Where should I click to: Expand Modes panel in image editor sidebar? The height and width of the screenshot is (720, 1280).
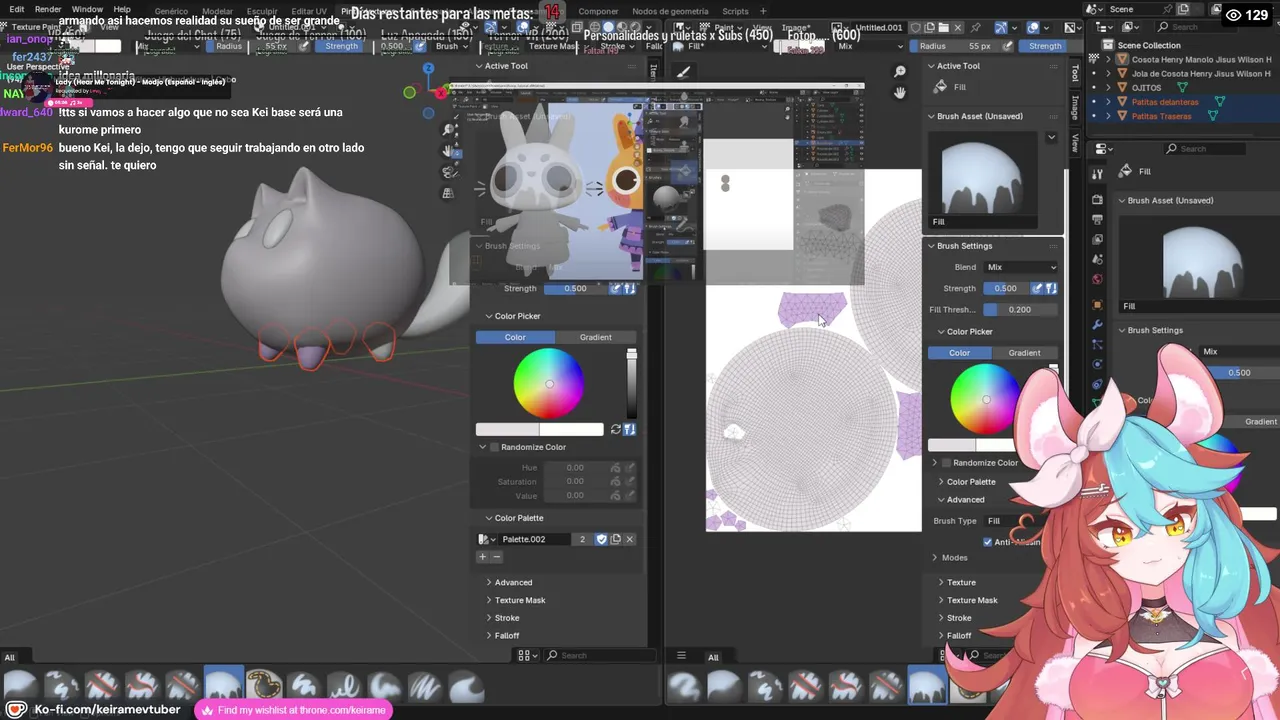pyautogui.click(x=949, y=558)
